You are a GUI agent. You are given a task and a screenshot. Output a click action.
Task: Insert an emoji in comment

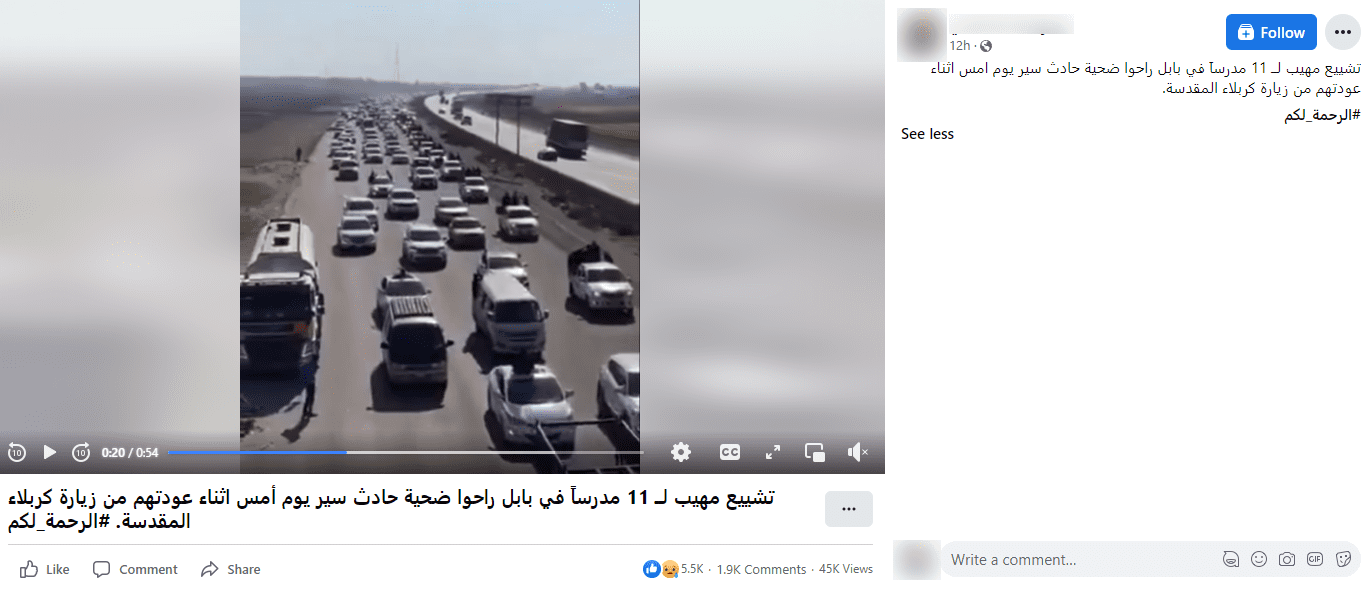pyautogui.click(x=1259, y=560)
